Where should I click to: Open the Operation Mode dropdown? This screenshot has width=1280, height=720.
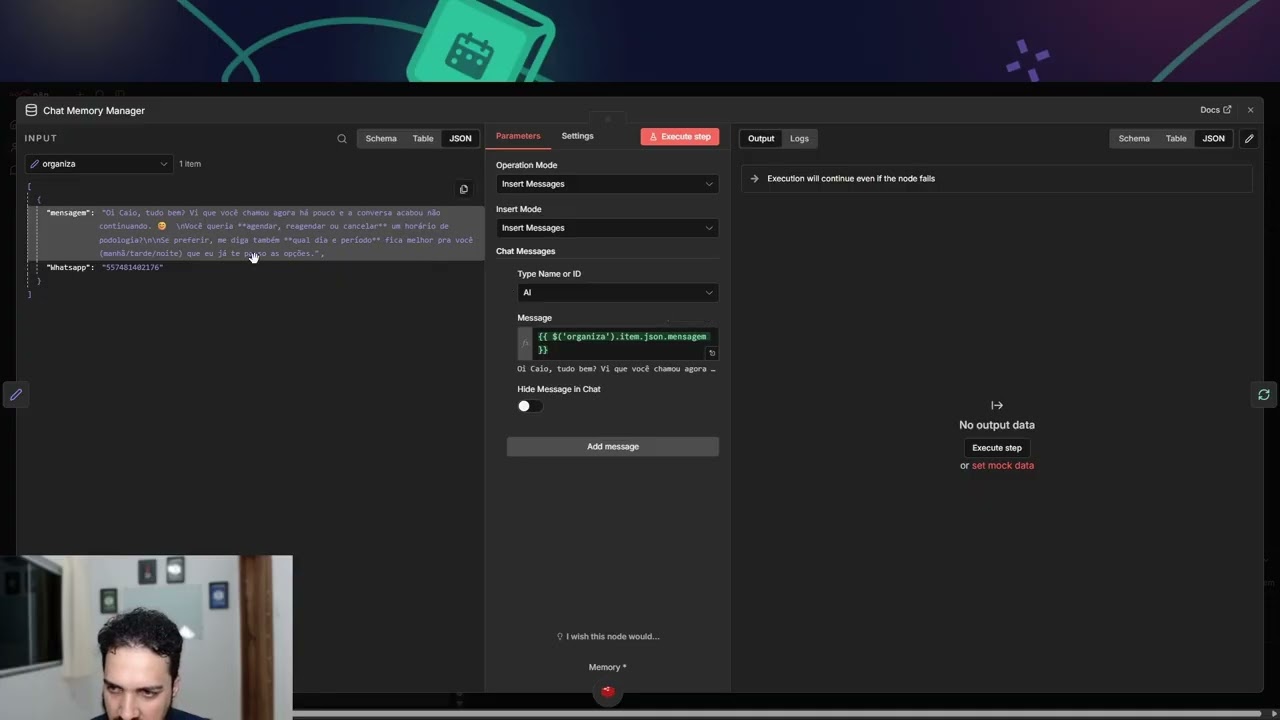607,184
